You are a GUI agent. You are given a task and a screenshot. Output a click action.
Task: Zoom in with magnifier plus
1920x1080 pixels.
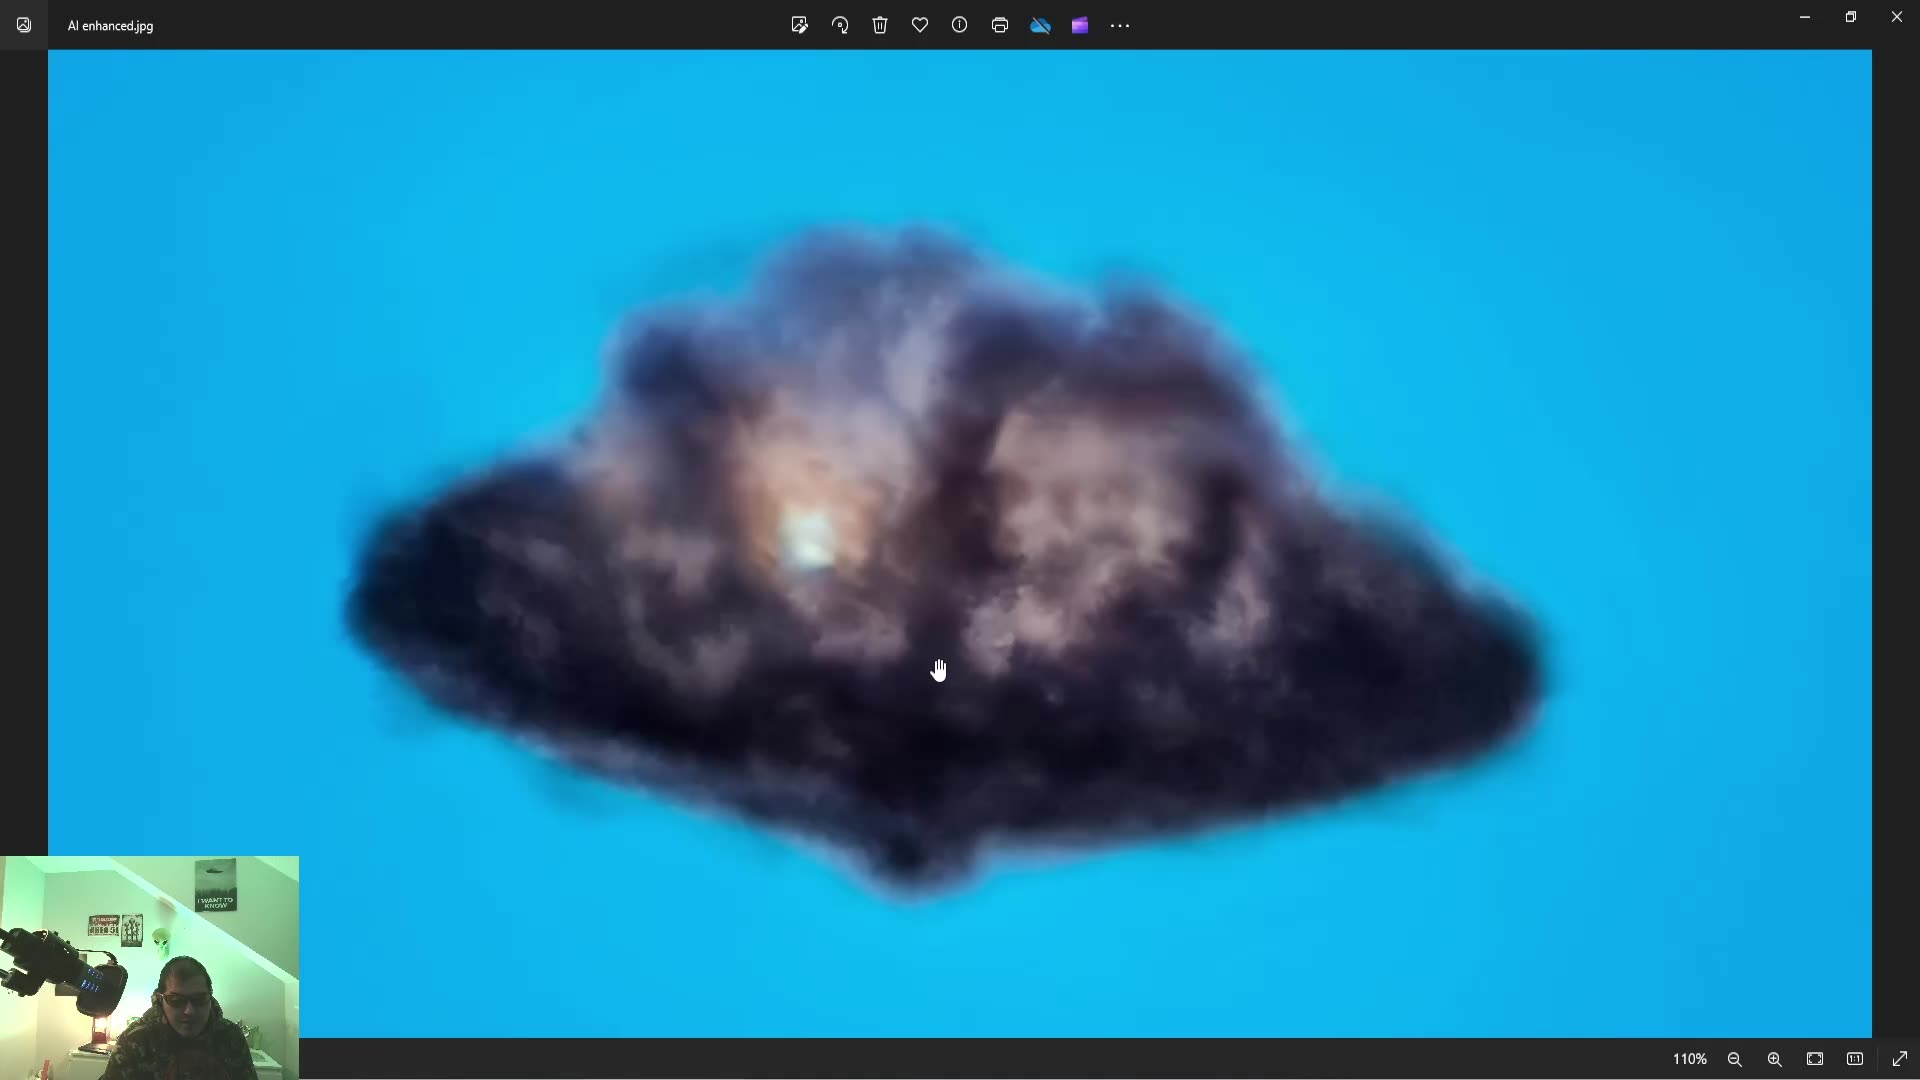[x=1775, y=1059]
